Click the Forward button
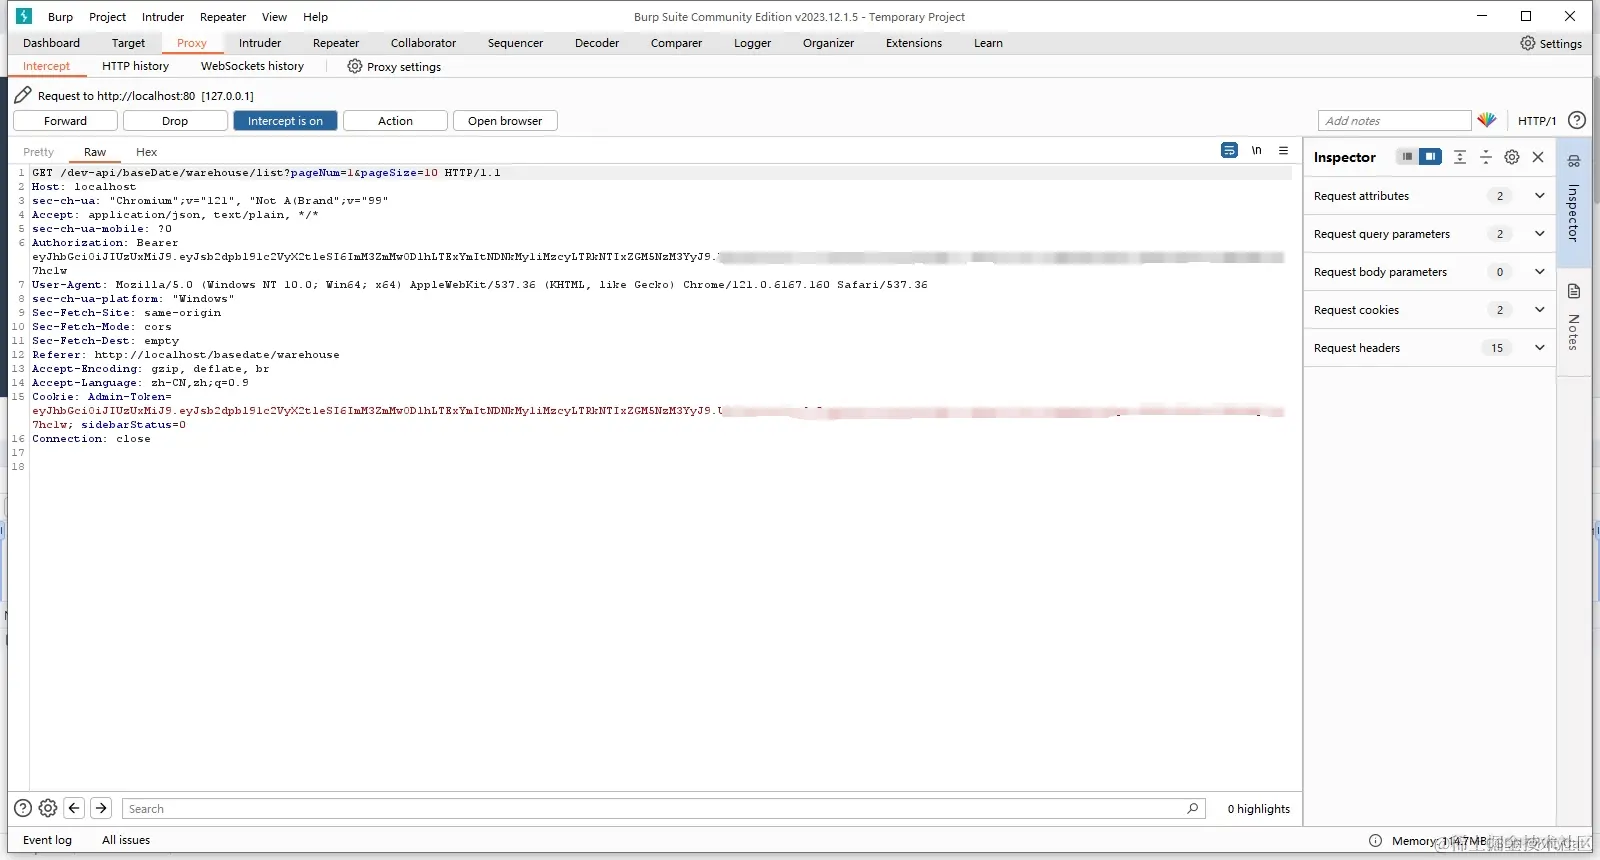Screen dimensions: 1600x860 (65, 120)
